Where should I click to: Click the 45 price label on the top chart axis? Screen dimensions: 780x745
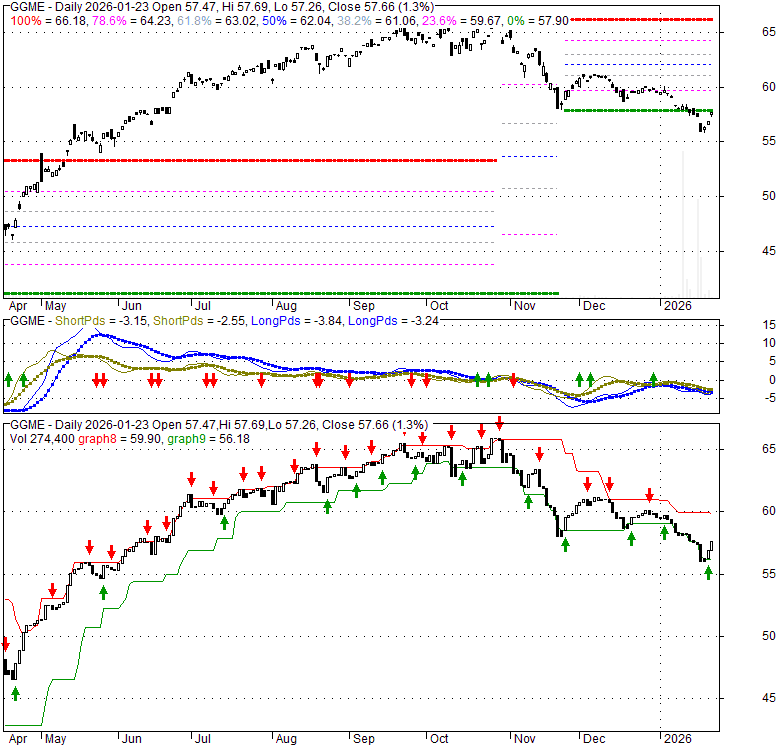[769, 251]
